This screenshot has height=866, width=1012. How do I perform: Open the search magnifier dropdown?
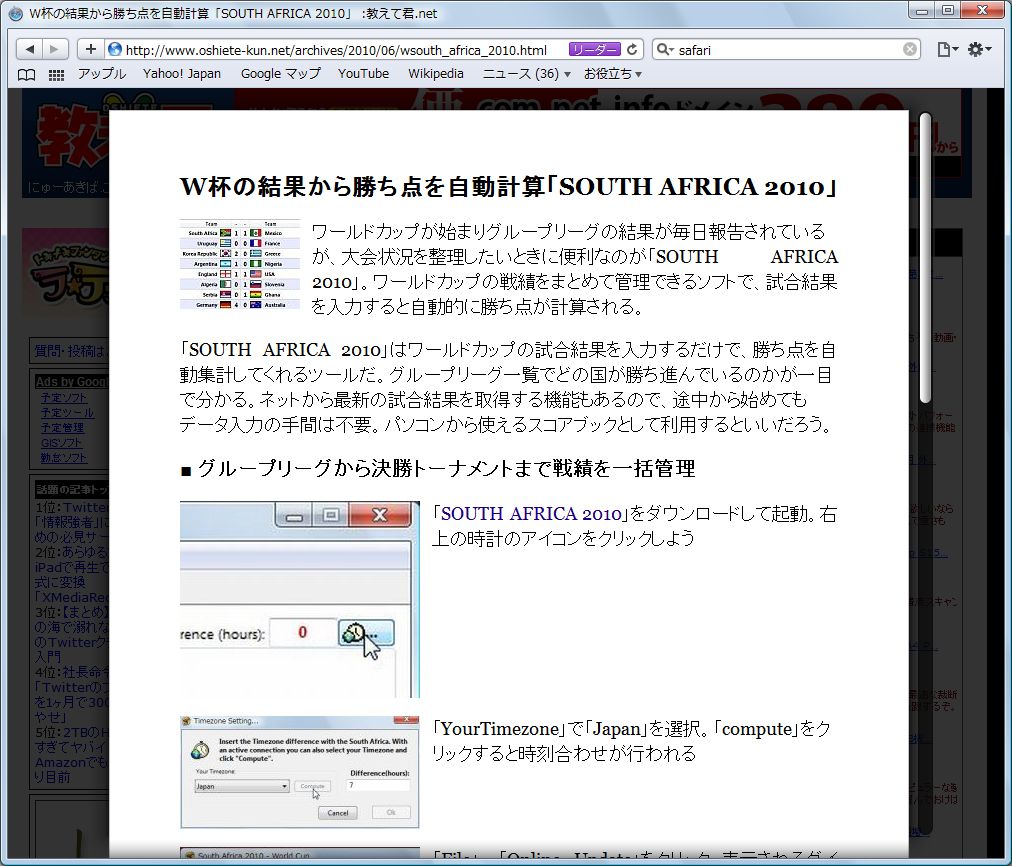(665, 50)
